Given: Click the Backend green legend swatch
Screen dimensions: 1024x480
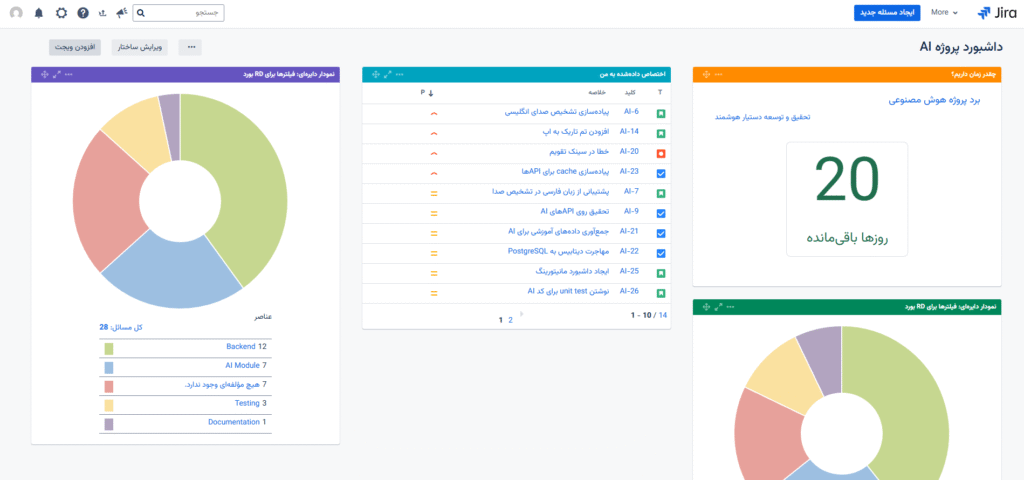Looking at the screenshot, I should pyautogui.click(x=108, y=349).
